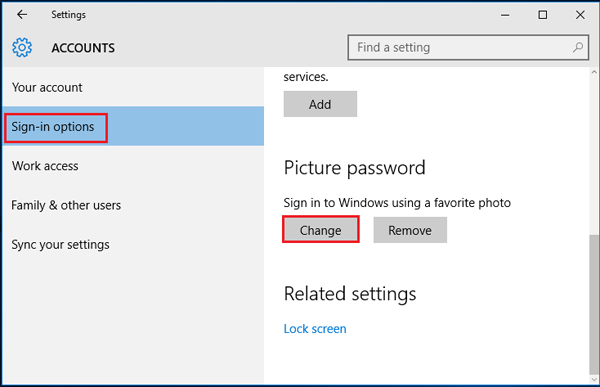This screenshot has height=387, width=600.
Task: Open the Work access section
Action: 133,166
